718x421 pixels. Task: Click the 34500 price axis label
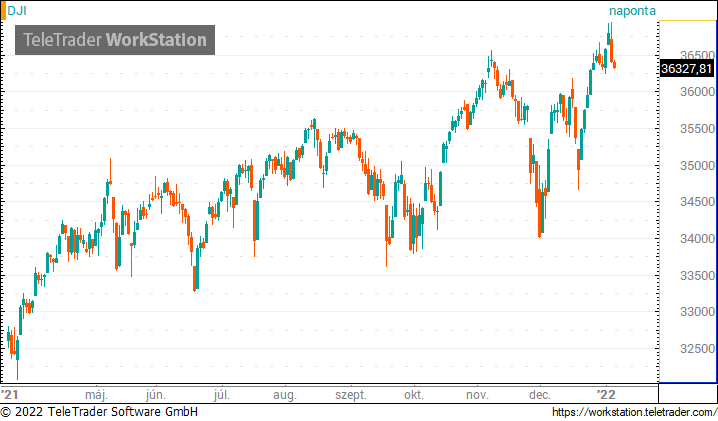click(697, 202)
